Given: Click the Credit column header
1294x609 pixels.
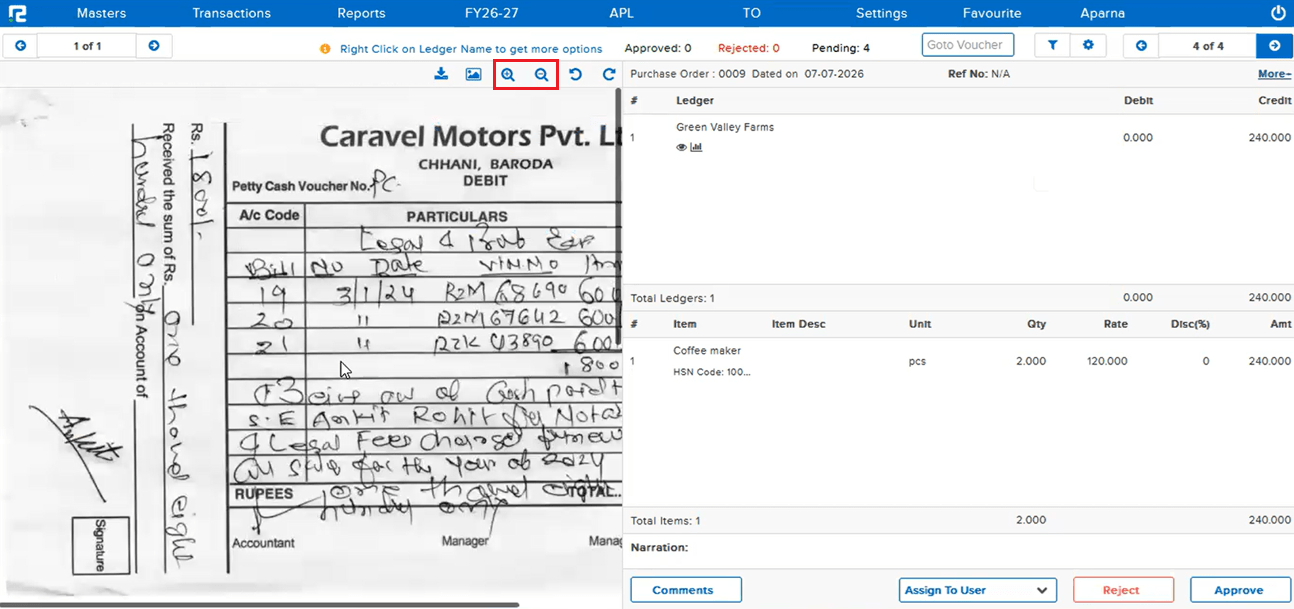Looking at the screenshot, I should click(x=1274, y=101).
